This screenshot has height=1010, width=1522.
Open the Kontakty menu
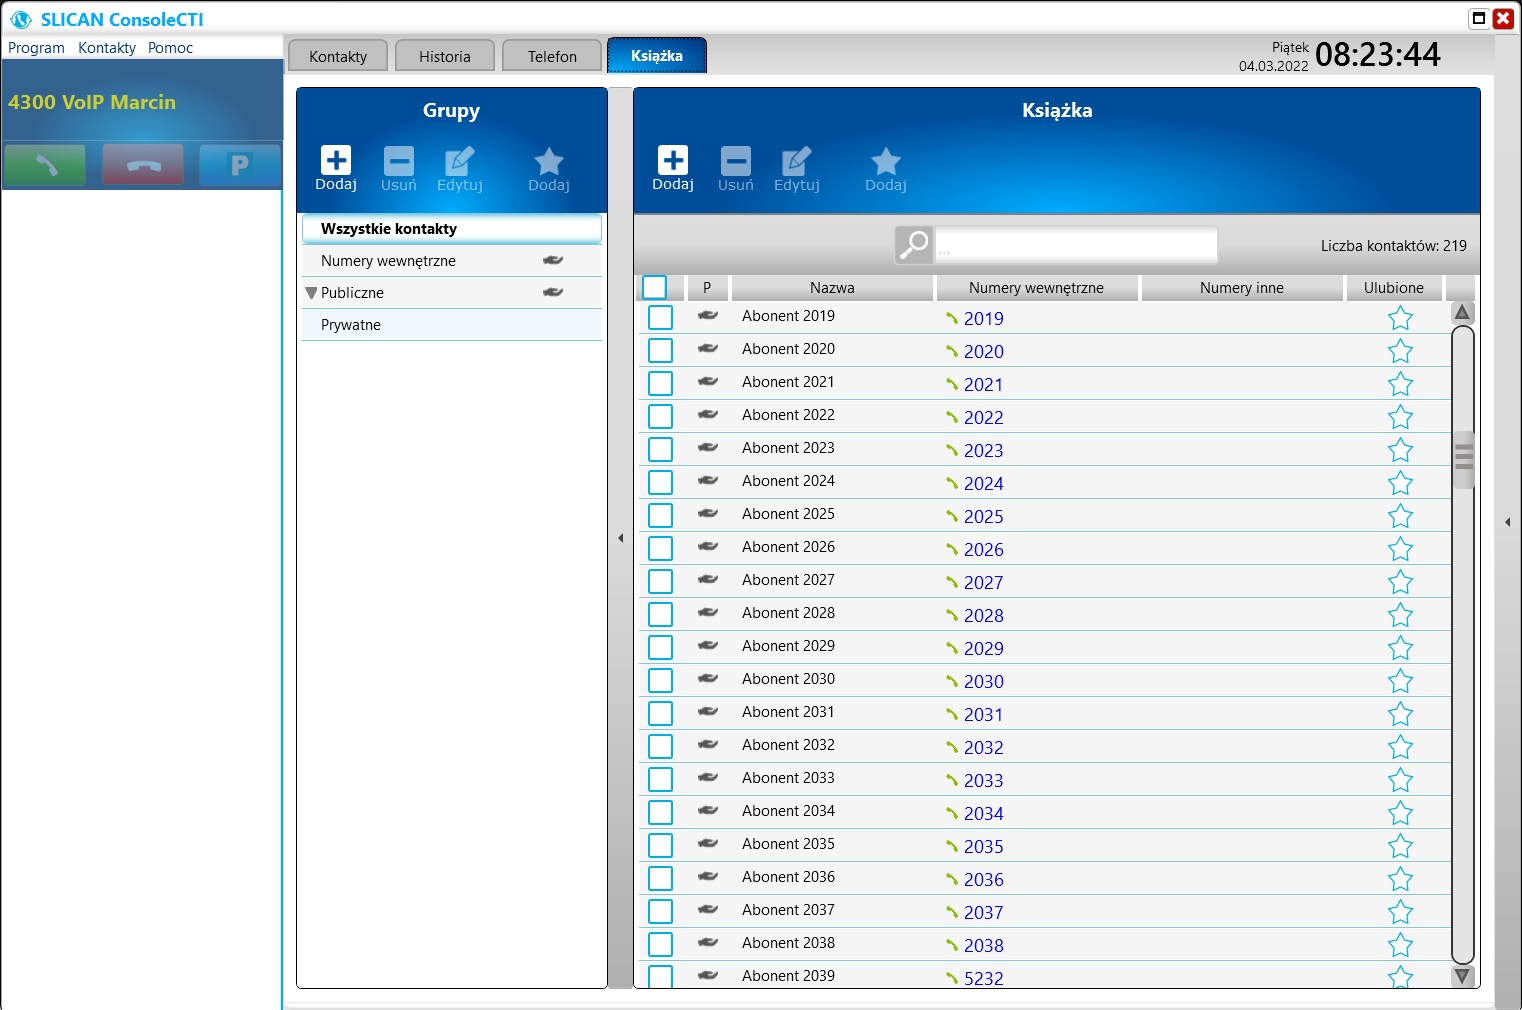[x=107, y=48]
